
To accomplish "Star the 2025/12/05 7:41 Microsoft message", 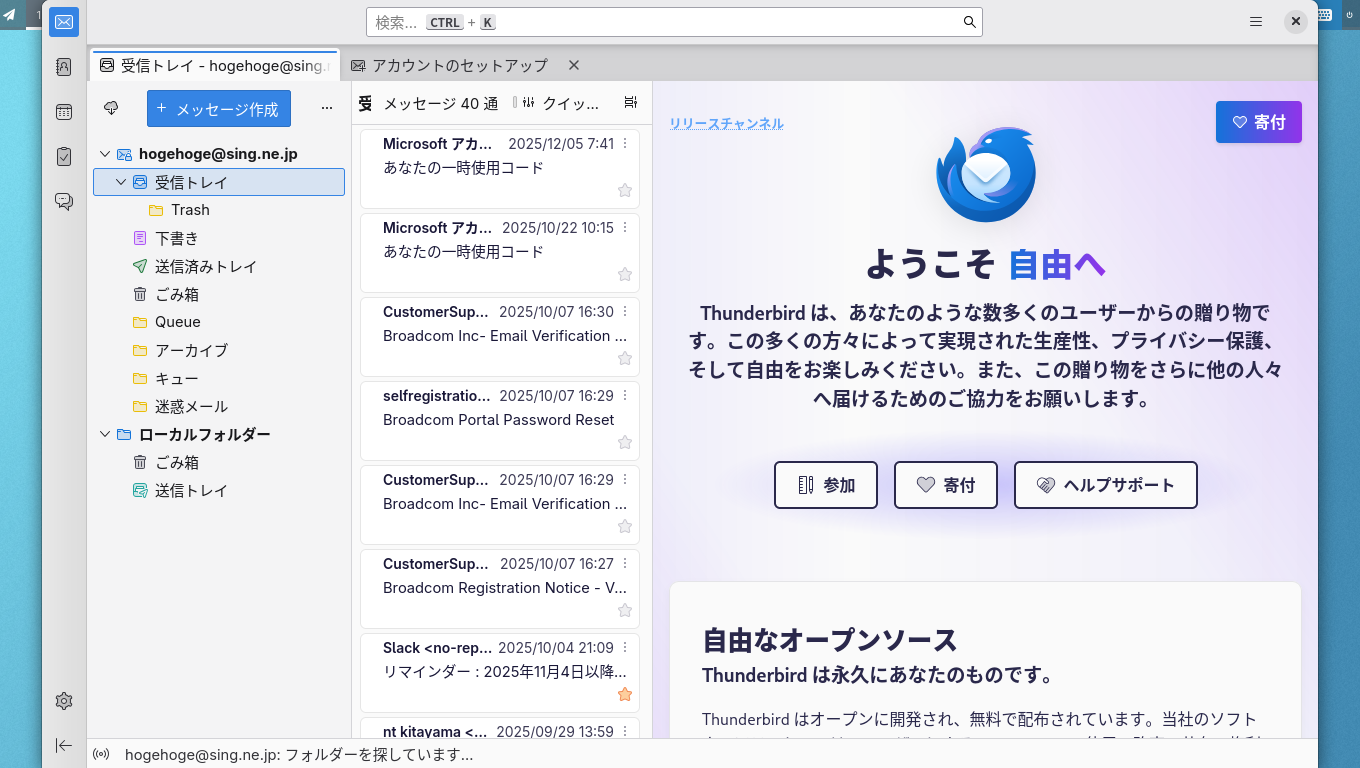I will (625, 190).
